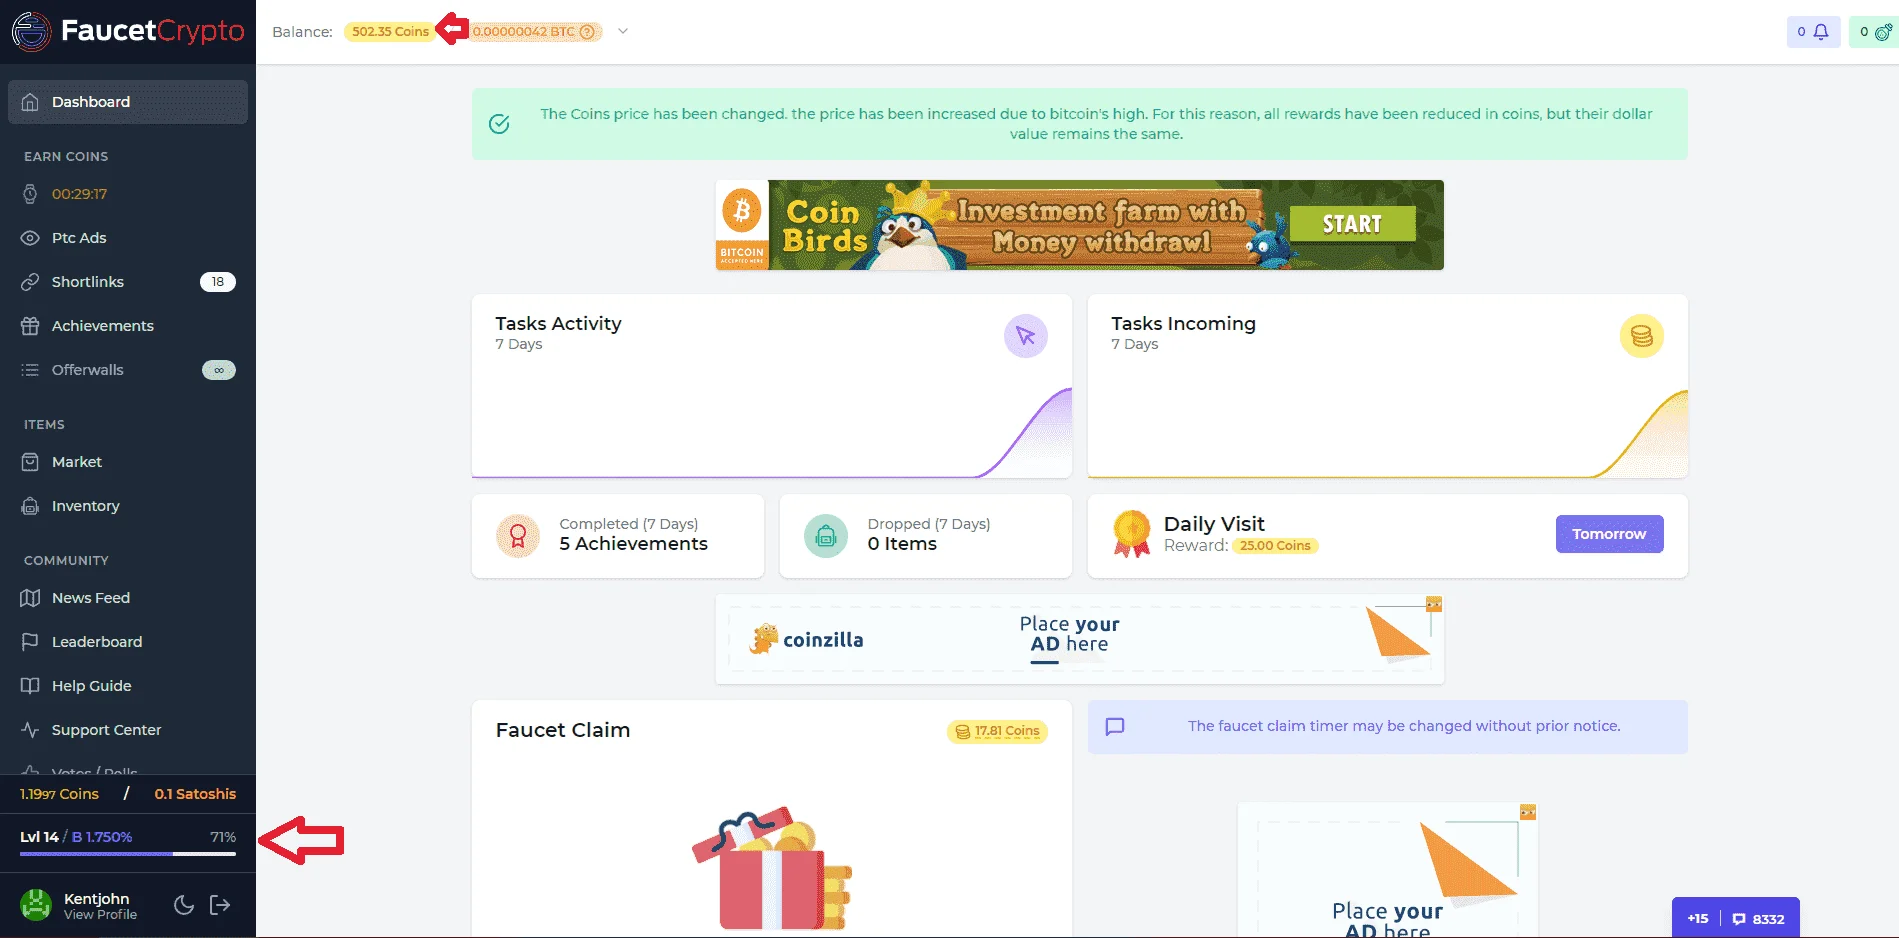This screenshot has height=938, width=1899.
Task: Click the 00:29:17 faucet timer
Action: 79,194
